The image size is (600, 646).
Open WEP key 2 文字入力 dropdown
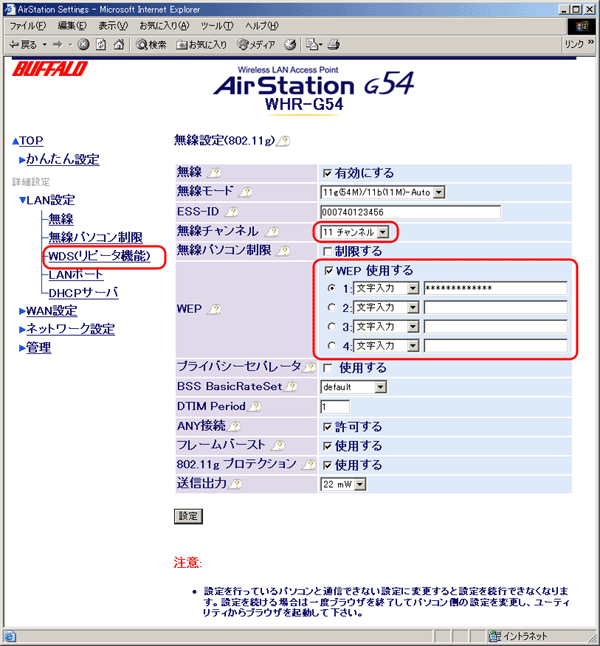[386, 307]
